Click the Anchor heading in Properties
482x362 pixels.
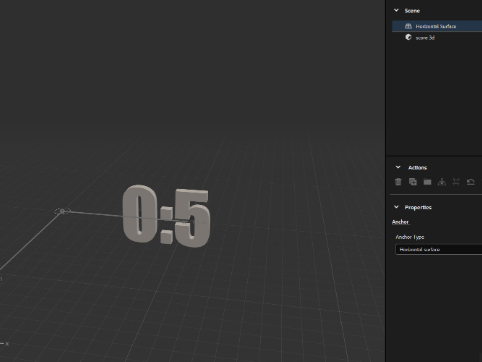(400, 222)
